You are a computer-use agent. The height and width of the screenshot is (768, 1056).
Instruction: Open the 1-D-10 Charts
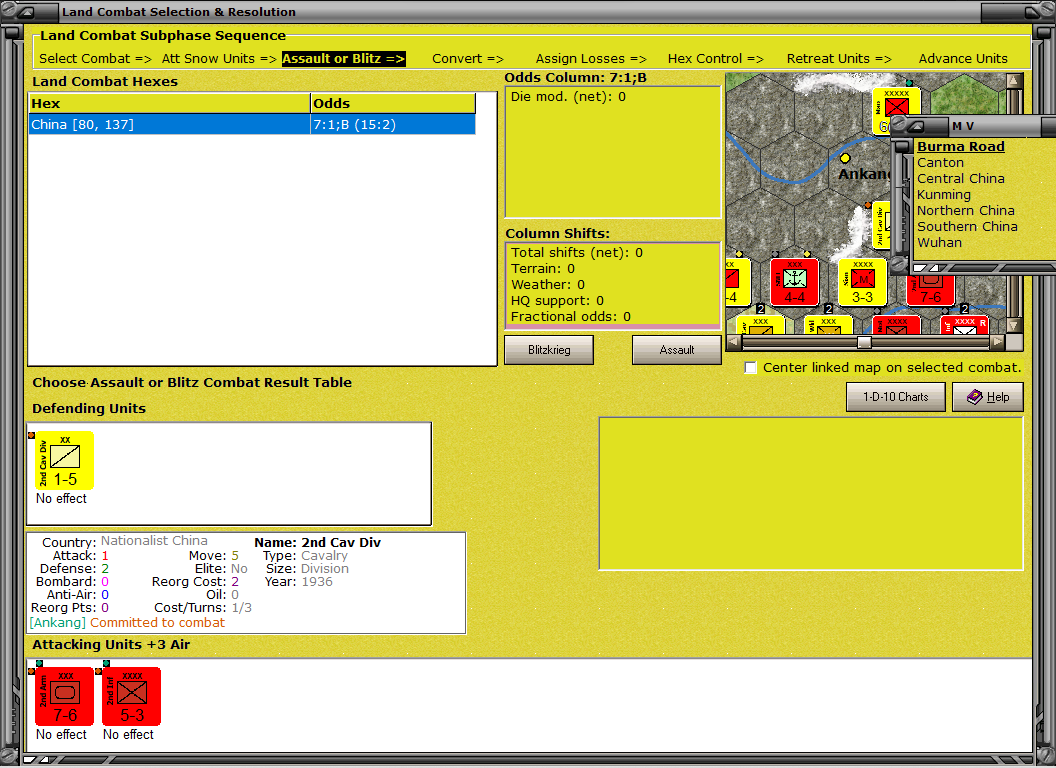896,397
